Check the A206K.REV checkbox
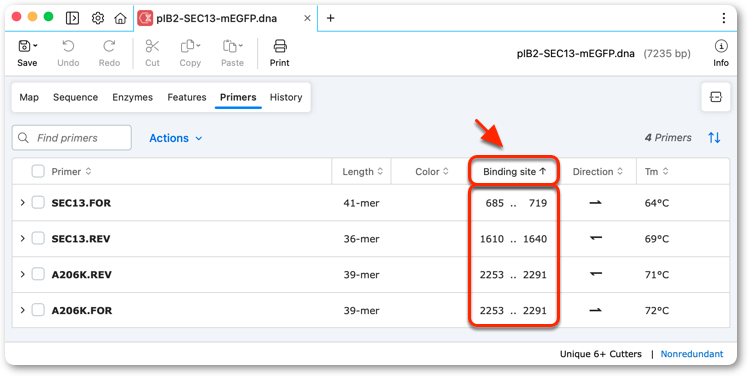Viewport: 748px width, 376px height. pyautogui.click(x=38, y=274)
